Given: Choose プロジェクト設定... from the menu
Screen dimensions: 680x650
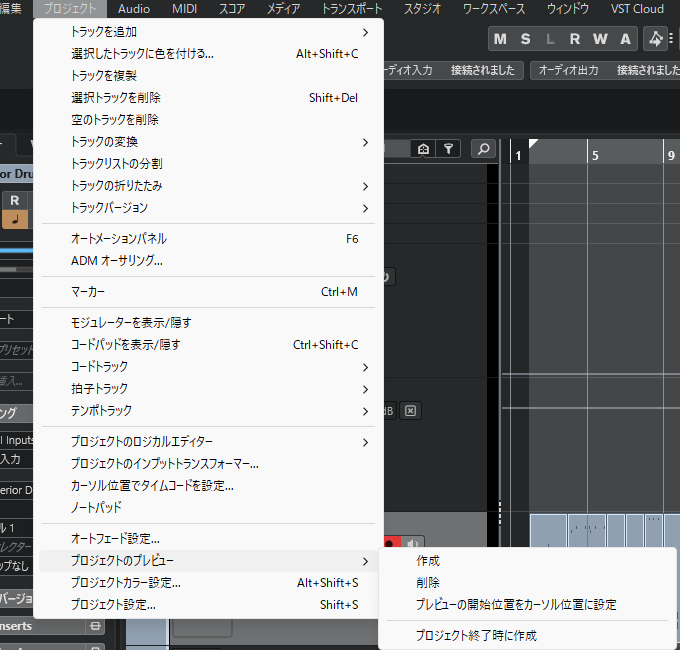Looking at the screenshot, I should pyautogui.click(x=113, y=604).
